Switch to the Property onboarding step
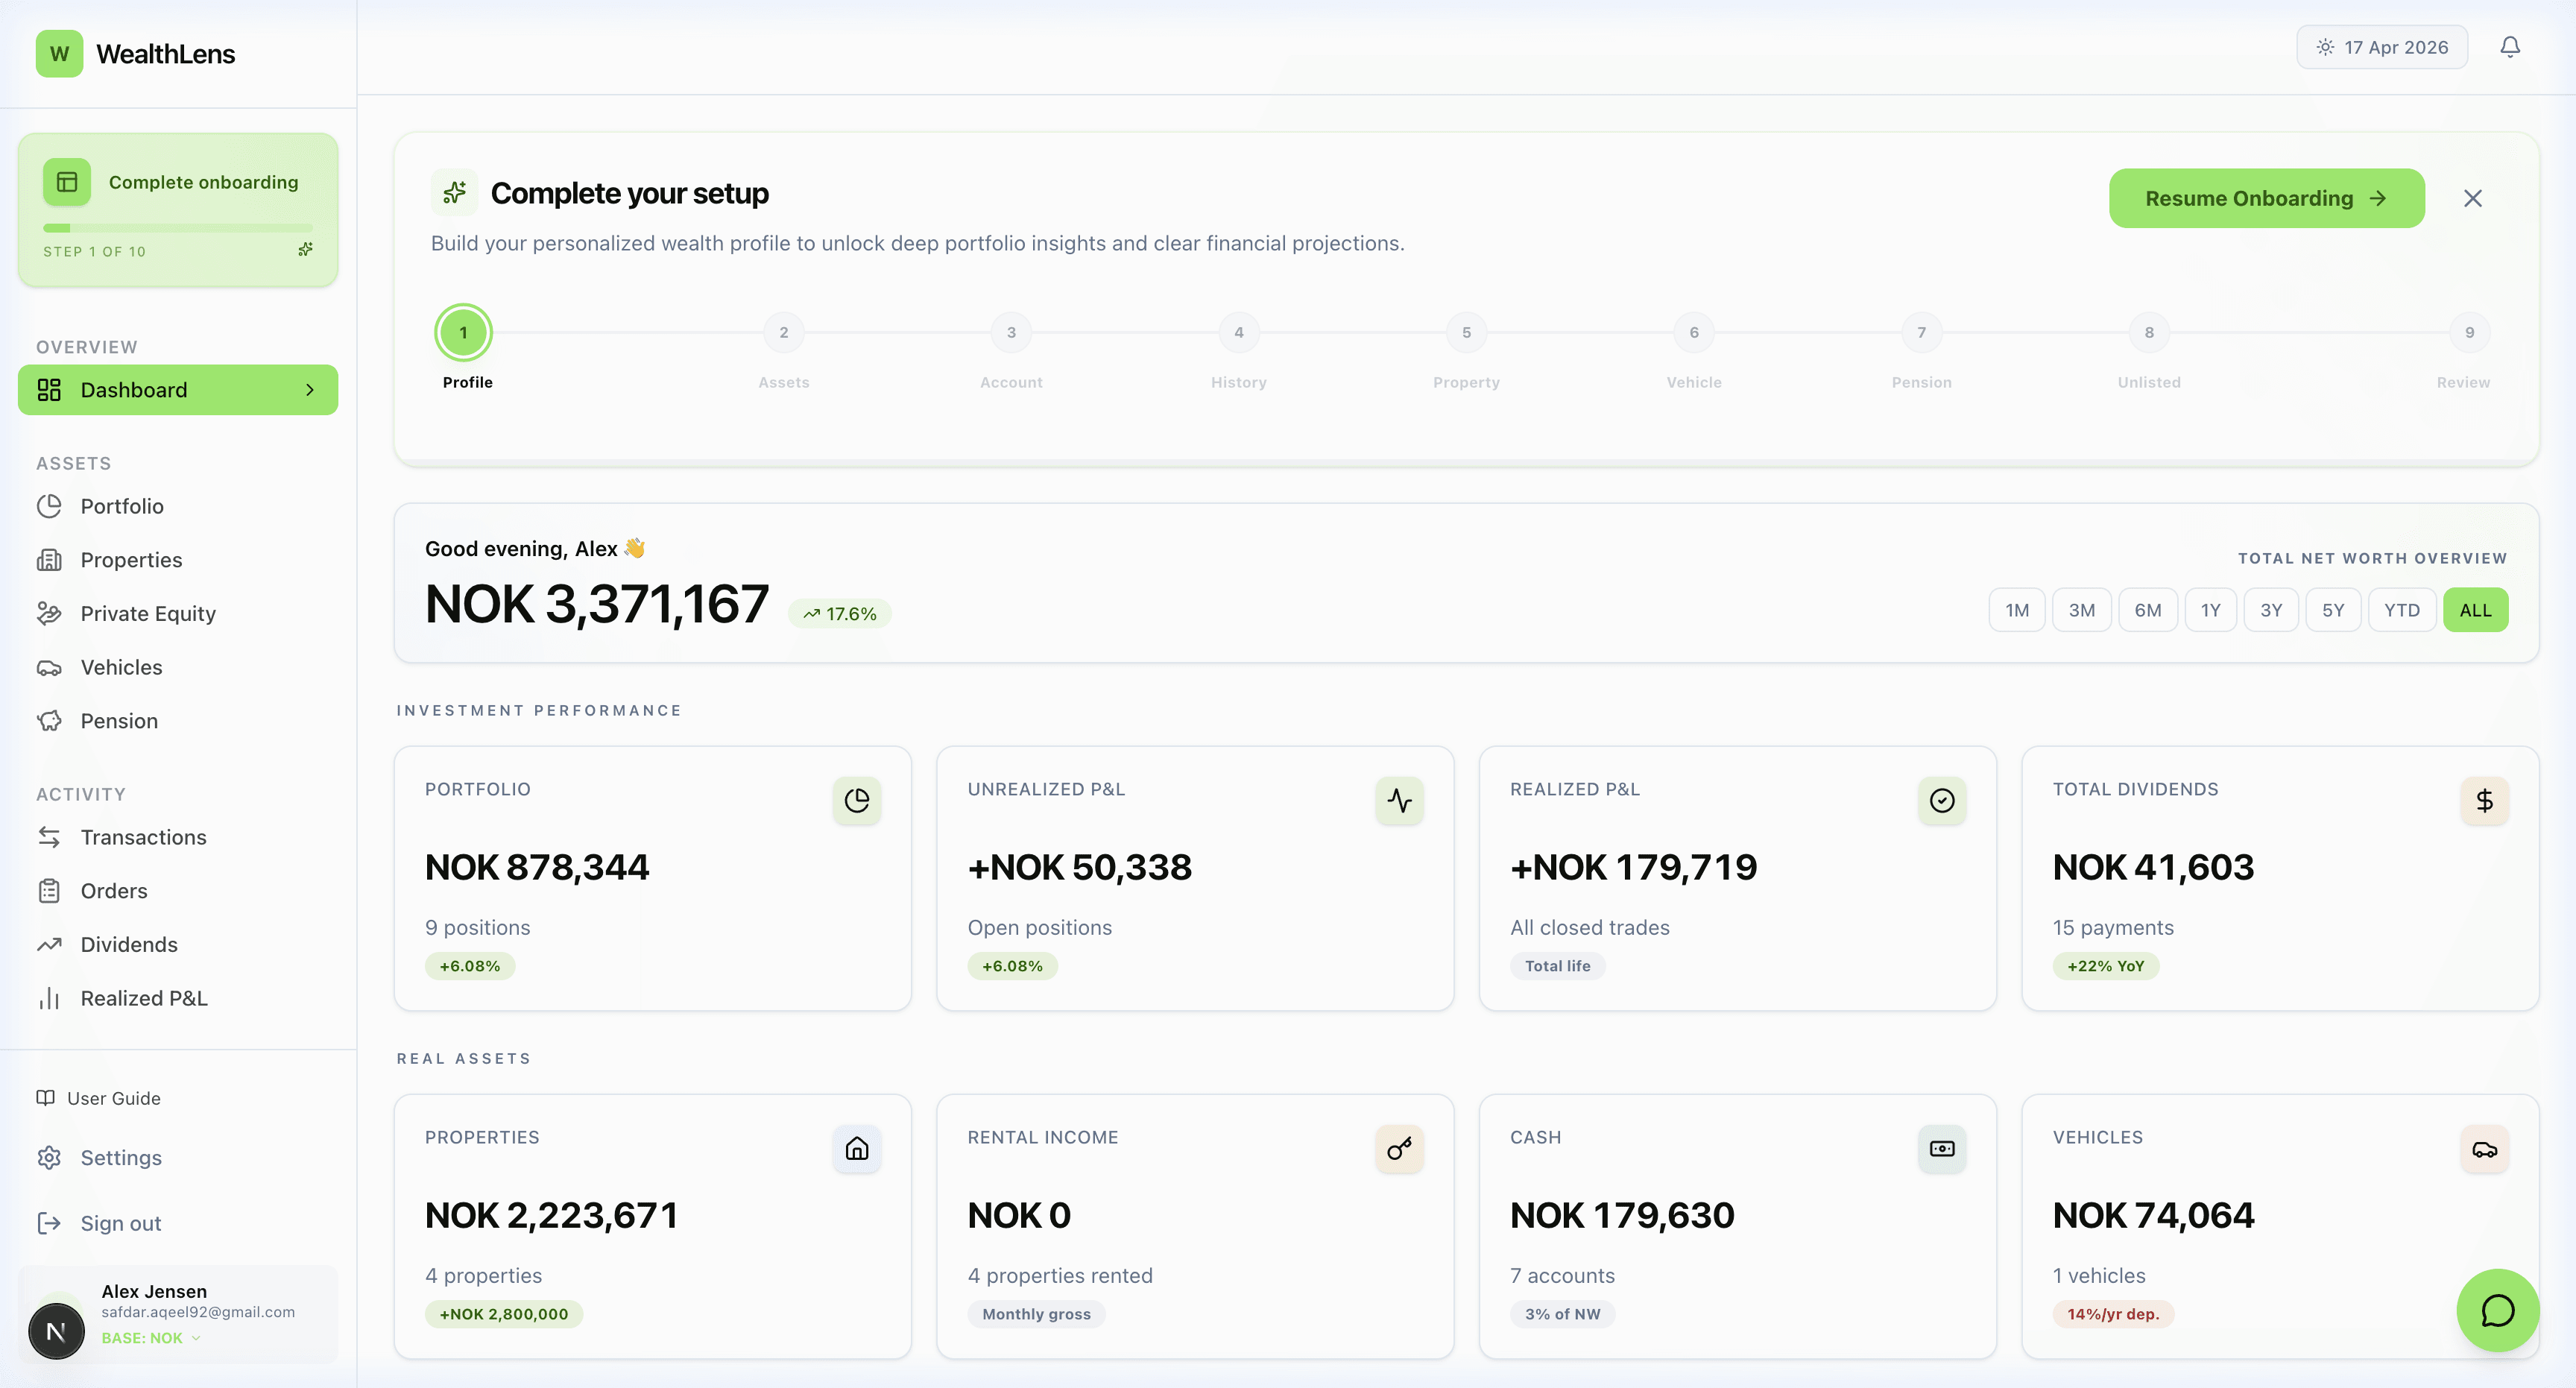The width and height of the screenshot is (2576, 1388). (x=1466, y=332)
